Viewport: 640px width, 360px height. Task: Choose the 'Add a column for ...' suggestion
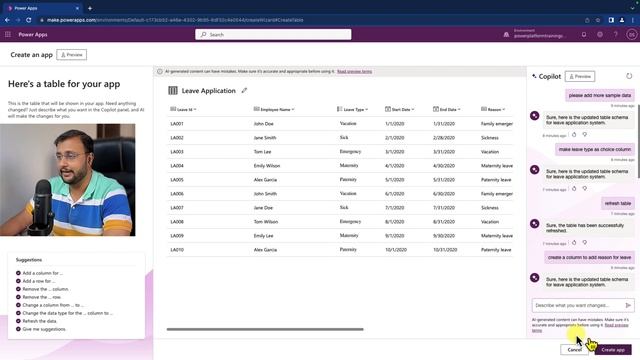click(42, 273)
